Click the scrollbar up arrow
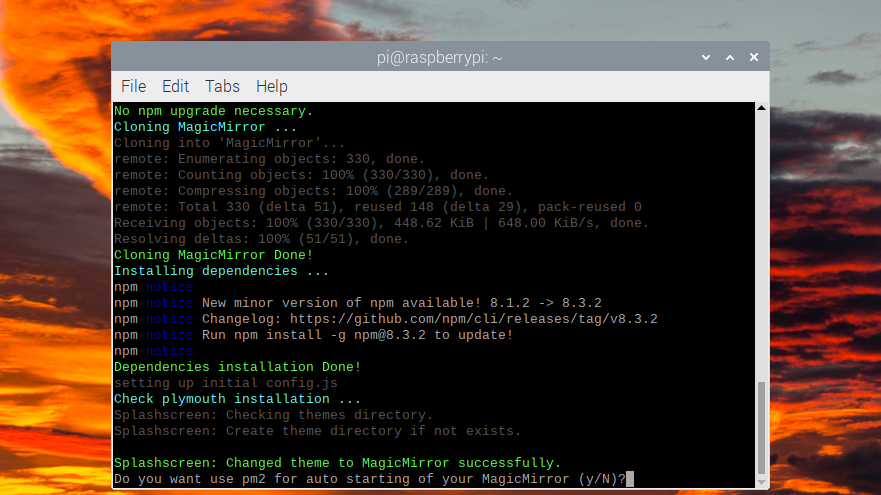The image size is (881, 495). click(x=761, y=107)
